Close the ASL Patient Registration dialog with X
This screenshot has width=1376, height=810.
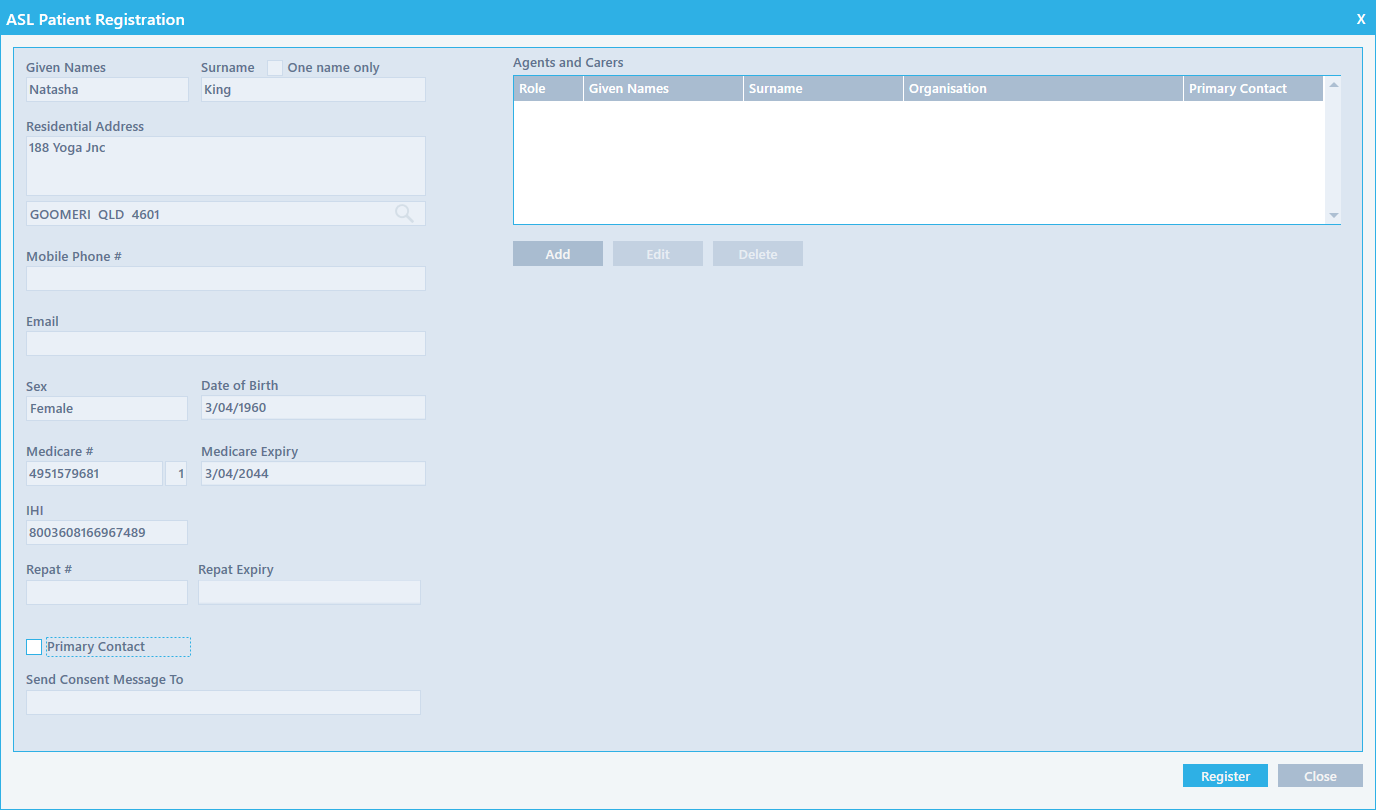[1360, 19]
